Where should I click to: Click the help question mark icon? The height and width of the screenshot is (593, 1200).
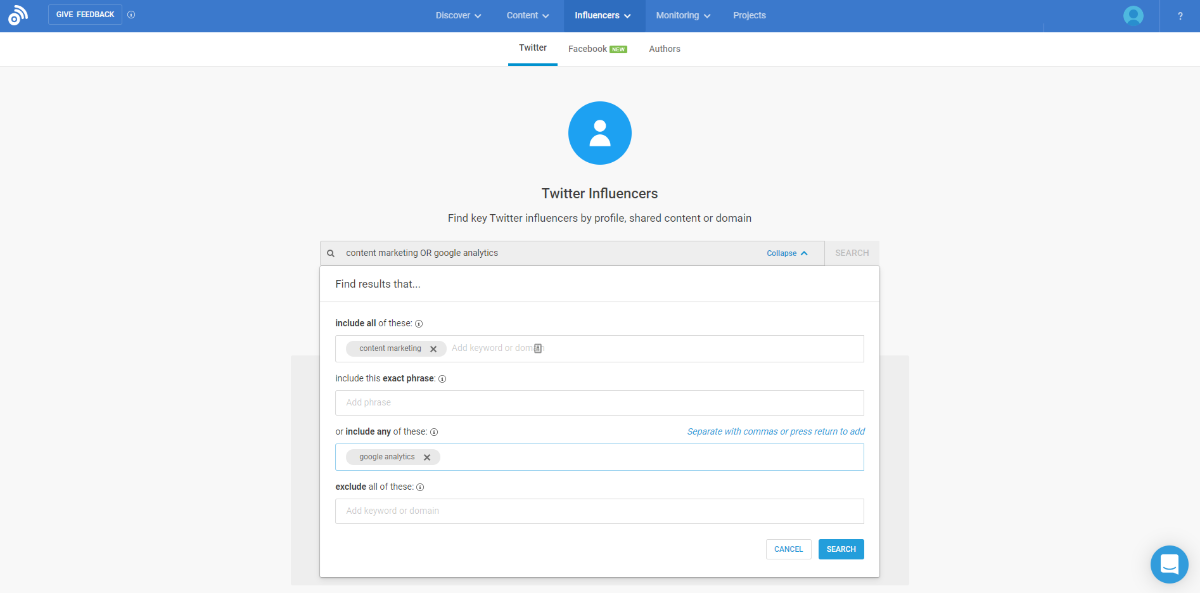click(x=1180, y=15)
